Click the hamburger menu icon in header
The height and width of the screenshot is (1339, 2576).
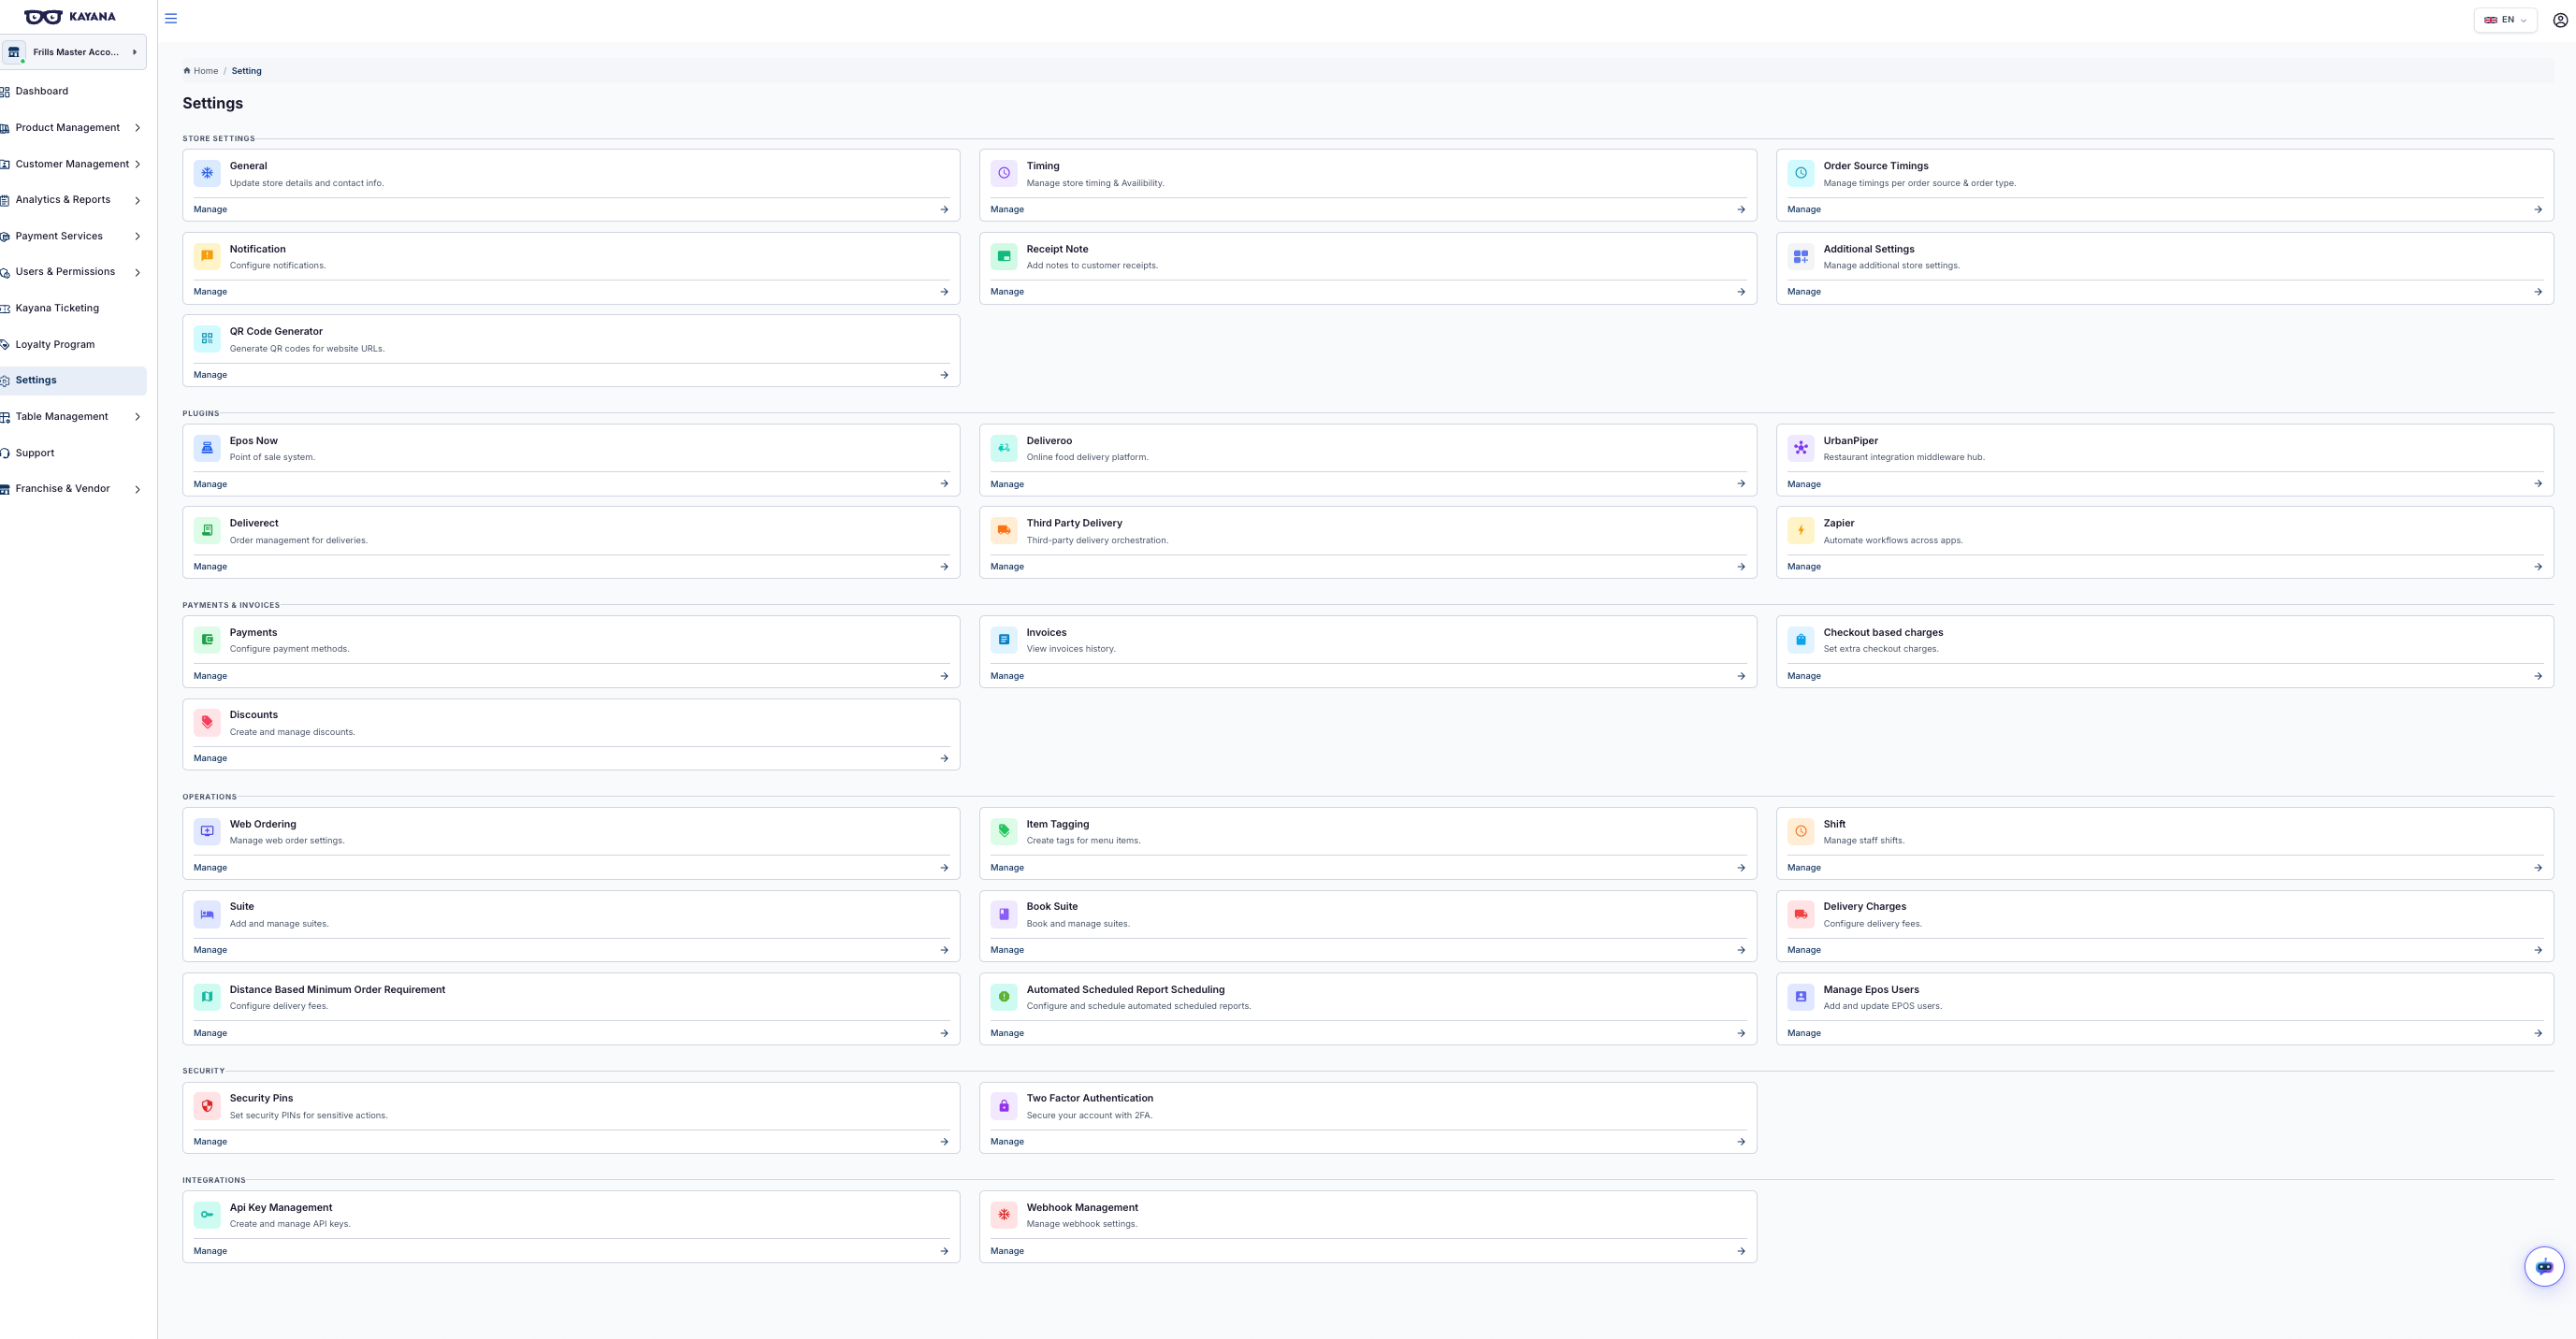171,18
